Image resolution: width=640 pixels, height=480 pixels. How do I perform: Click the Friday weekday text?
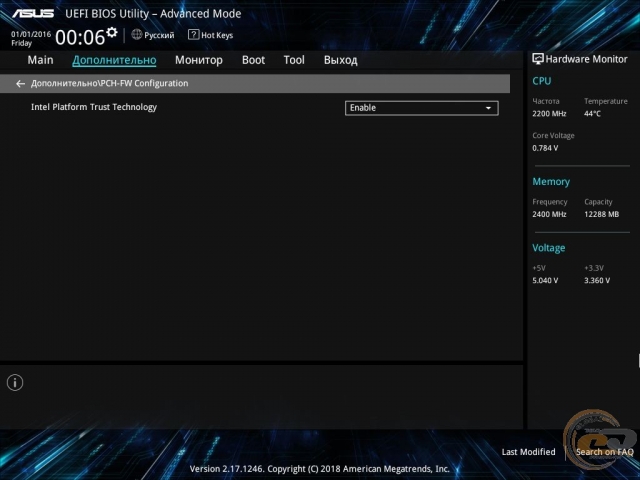click(21, 43)
